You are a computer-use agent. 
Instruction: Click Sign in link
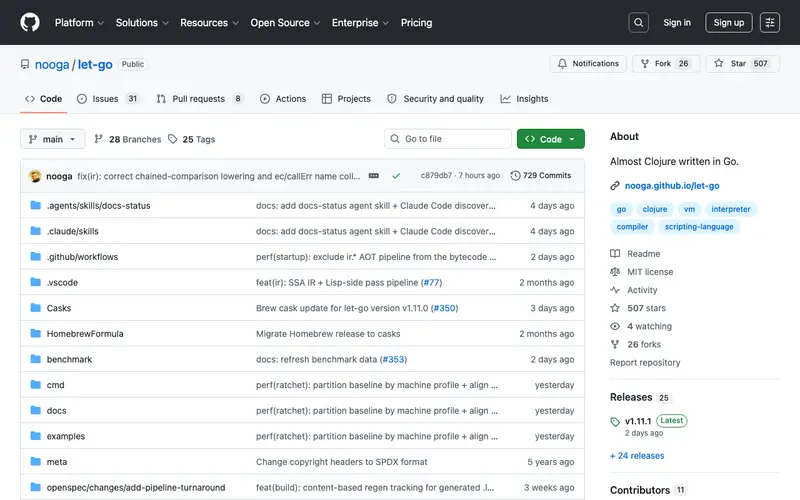point(677,22)
